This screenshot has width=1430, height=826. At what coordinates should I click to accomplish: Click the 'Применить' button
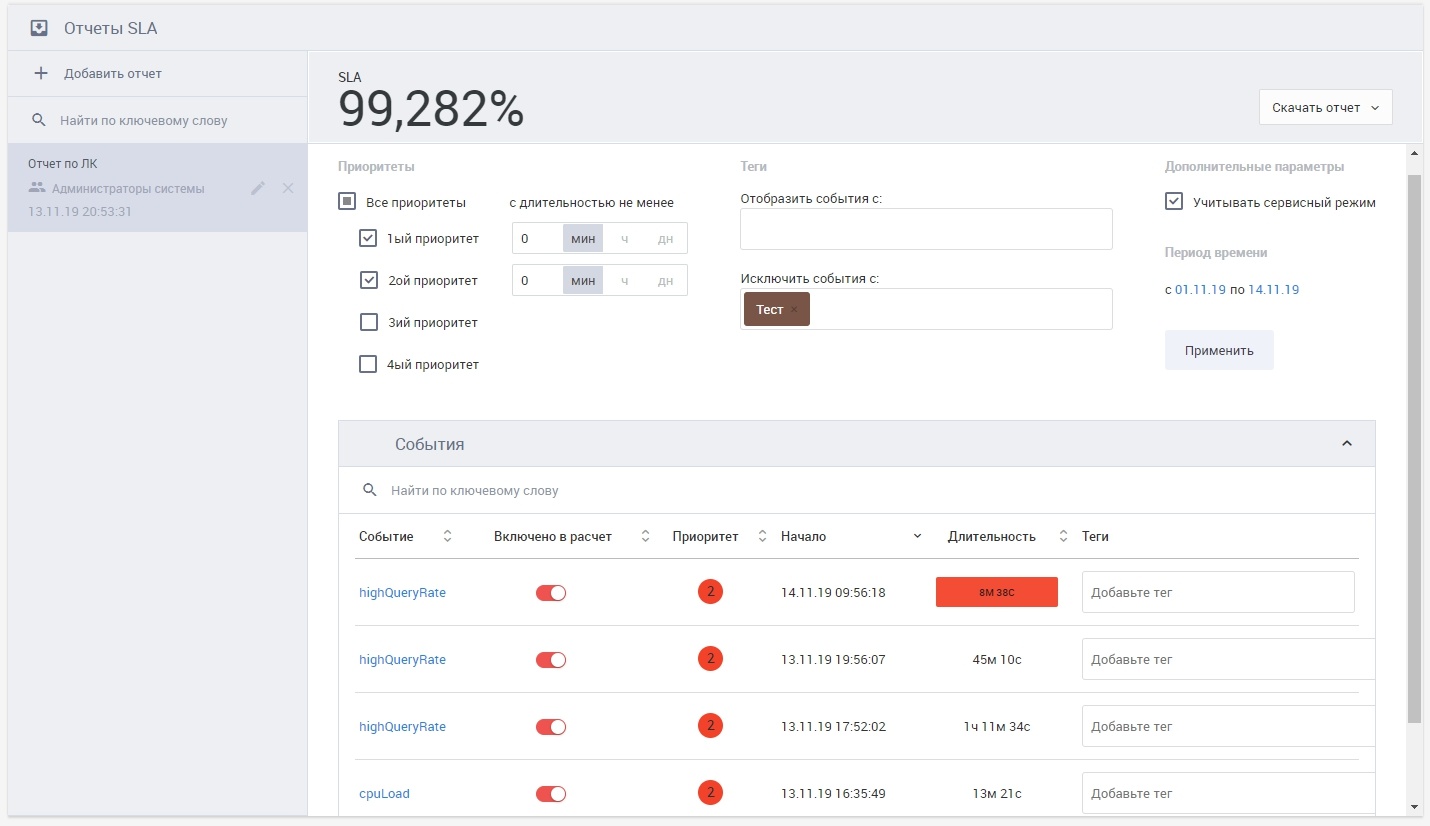point(1219,350)
